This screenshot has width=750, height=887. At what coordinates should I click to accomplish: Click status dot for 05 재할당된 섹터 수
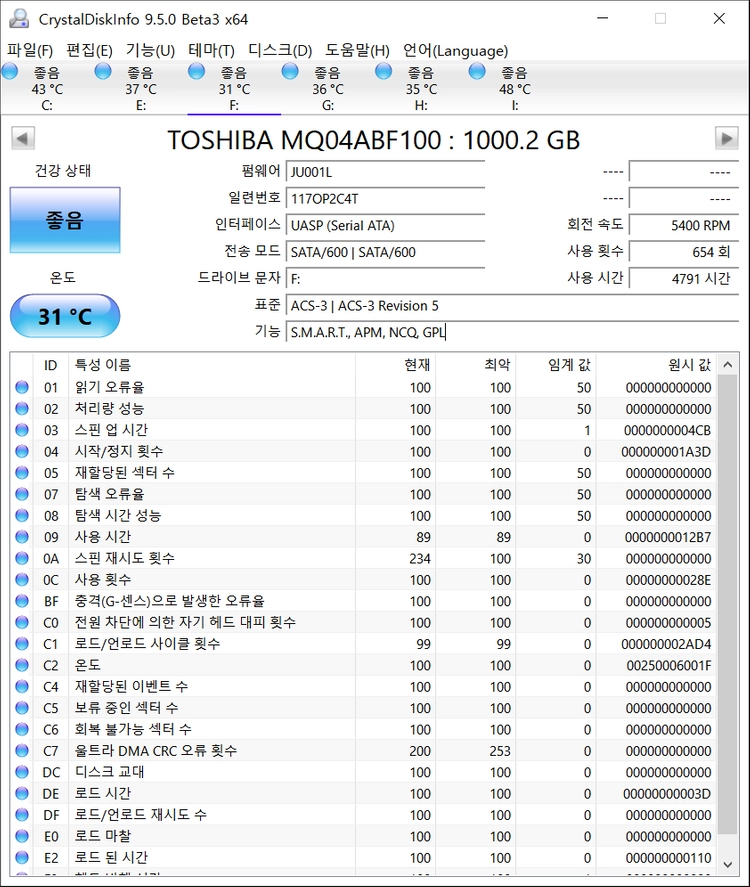click(21, 472)
